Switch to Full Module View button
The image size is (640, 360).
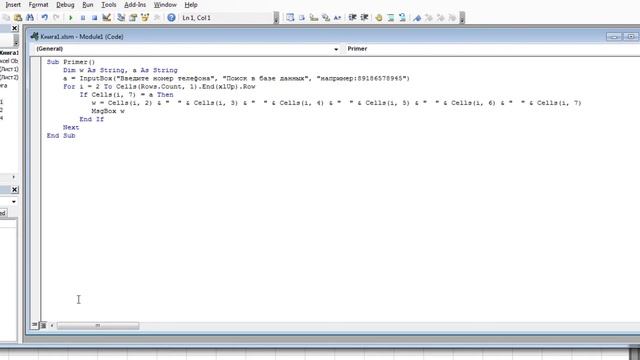coord(43,325)
